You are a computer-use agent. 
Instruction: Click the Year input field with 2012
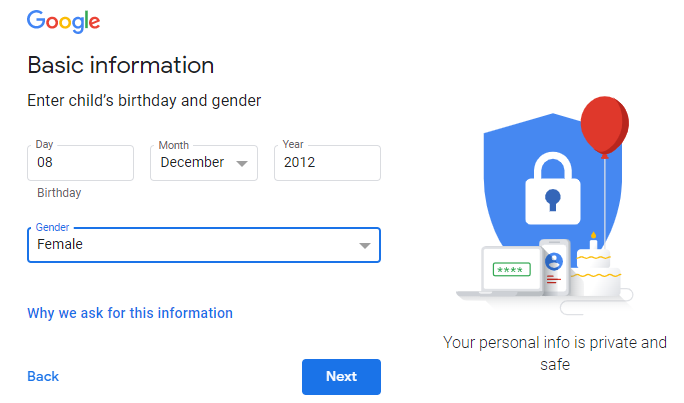327,163
